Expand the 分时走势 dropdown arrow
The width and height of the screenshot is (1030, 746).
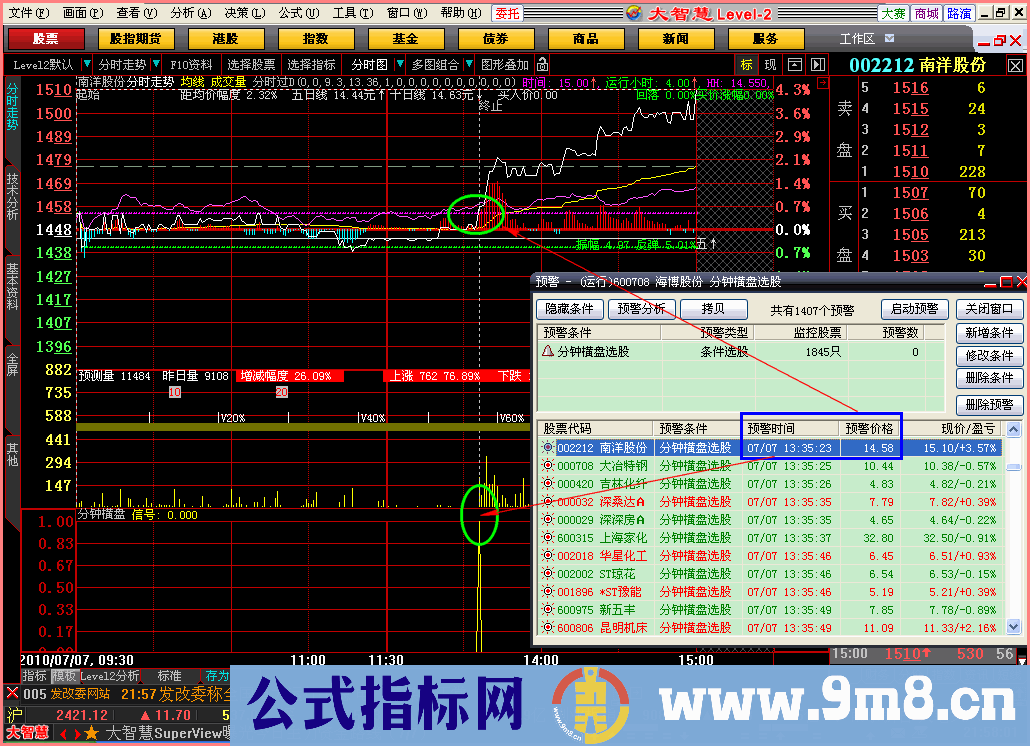click(x=87, y=65)
